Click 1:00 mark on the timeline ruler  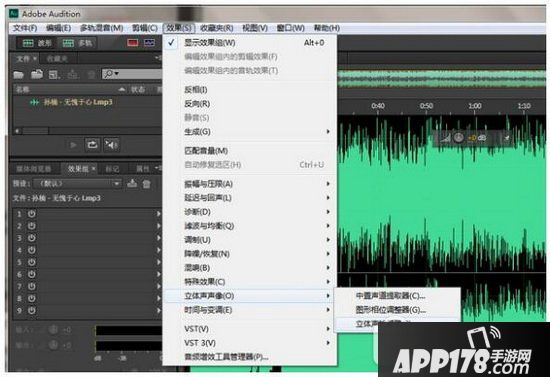click(475, 106)
